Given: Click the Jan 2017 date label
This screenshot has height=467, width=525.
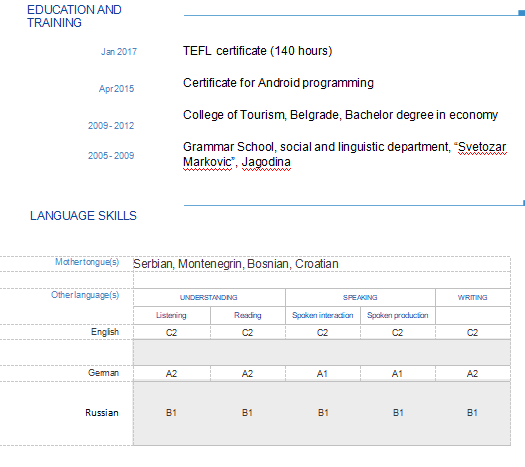Looking at the screenshot, I should pyautogui.click(x=119, y=52).
